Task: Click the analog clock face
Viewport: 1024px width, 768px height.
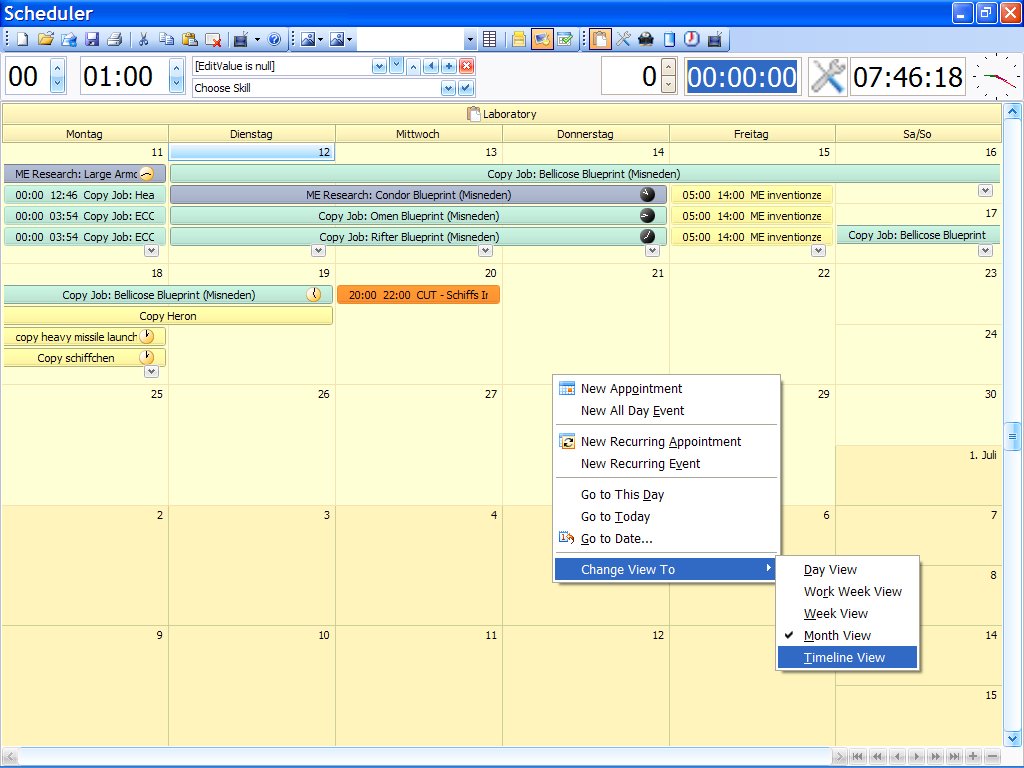Action: click(x=997, y=76)
